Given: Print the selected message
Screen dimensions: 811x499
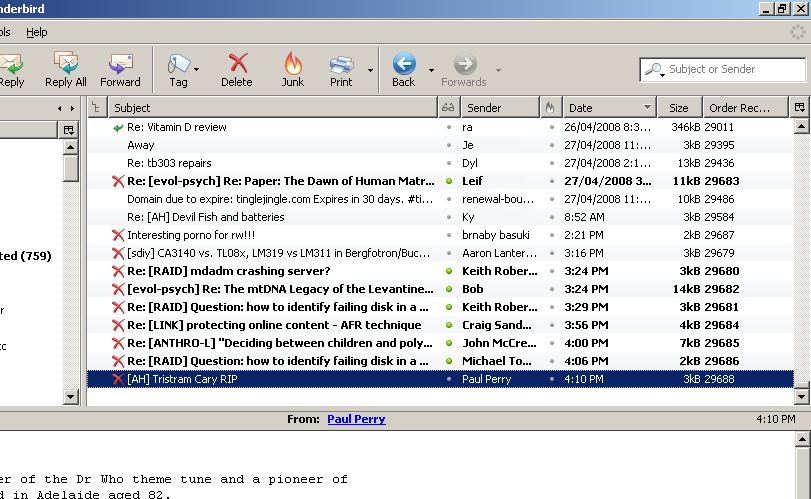Looking at the screenshot, I should [x=341, y=70].
